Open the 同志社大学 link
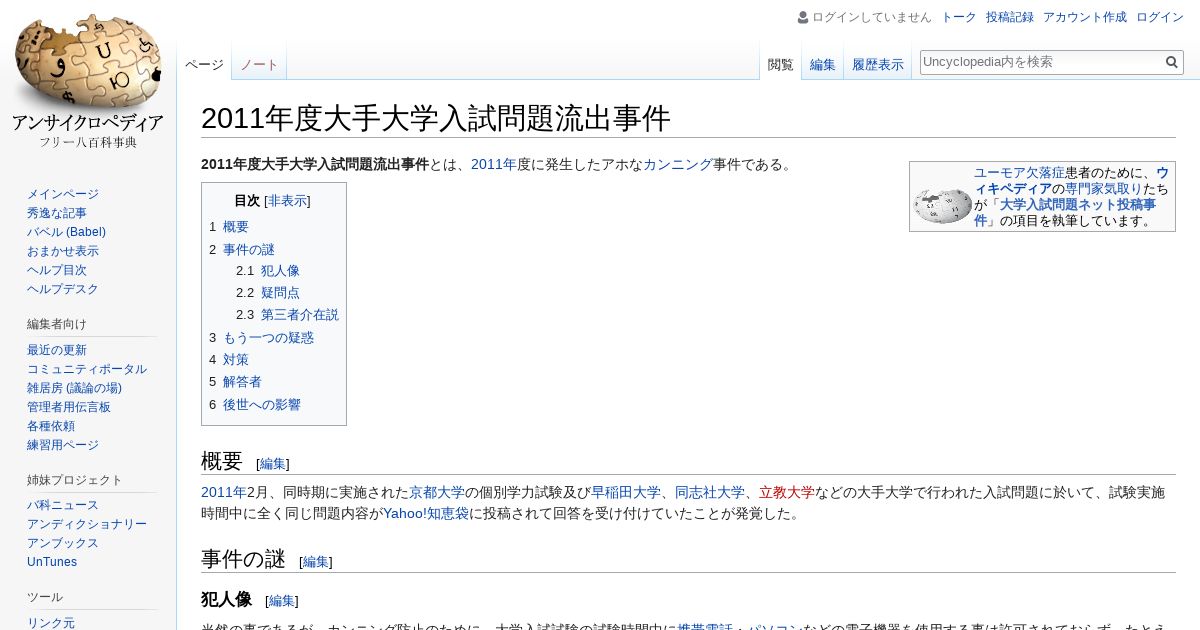 coord(710,493)
